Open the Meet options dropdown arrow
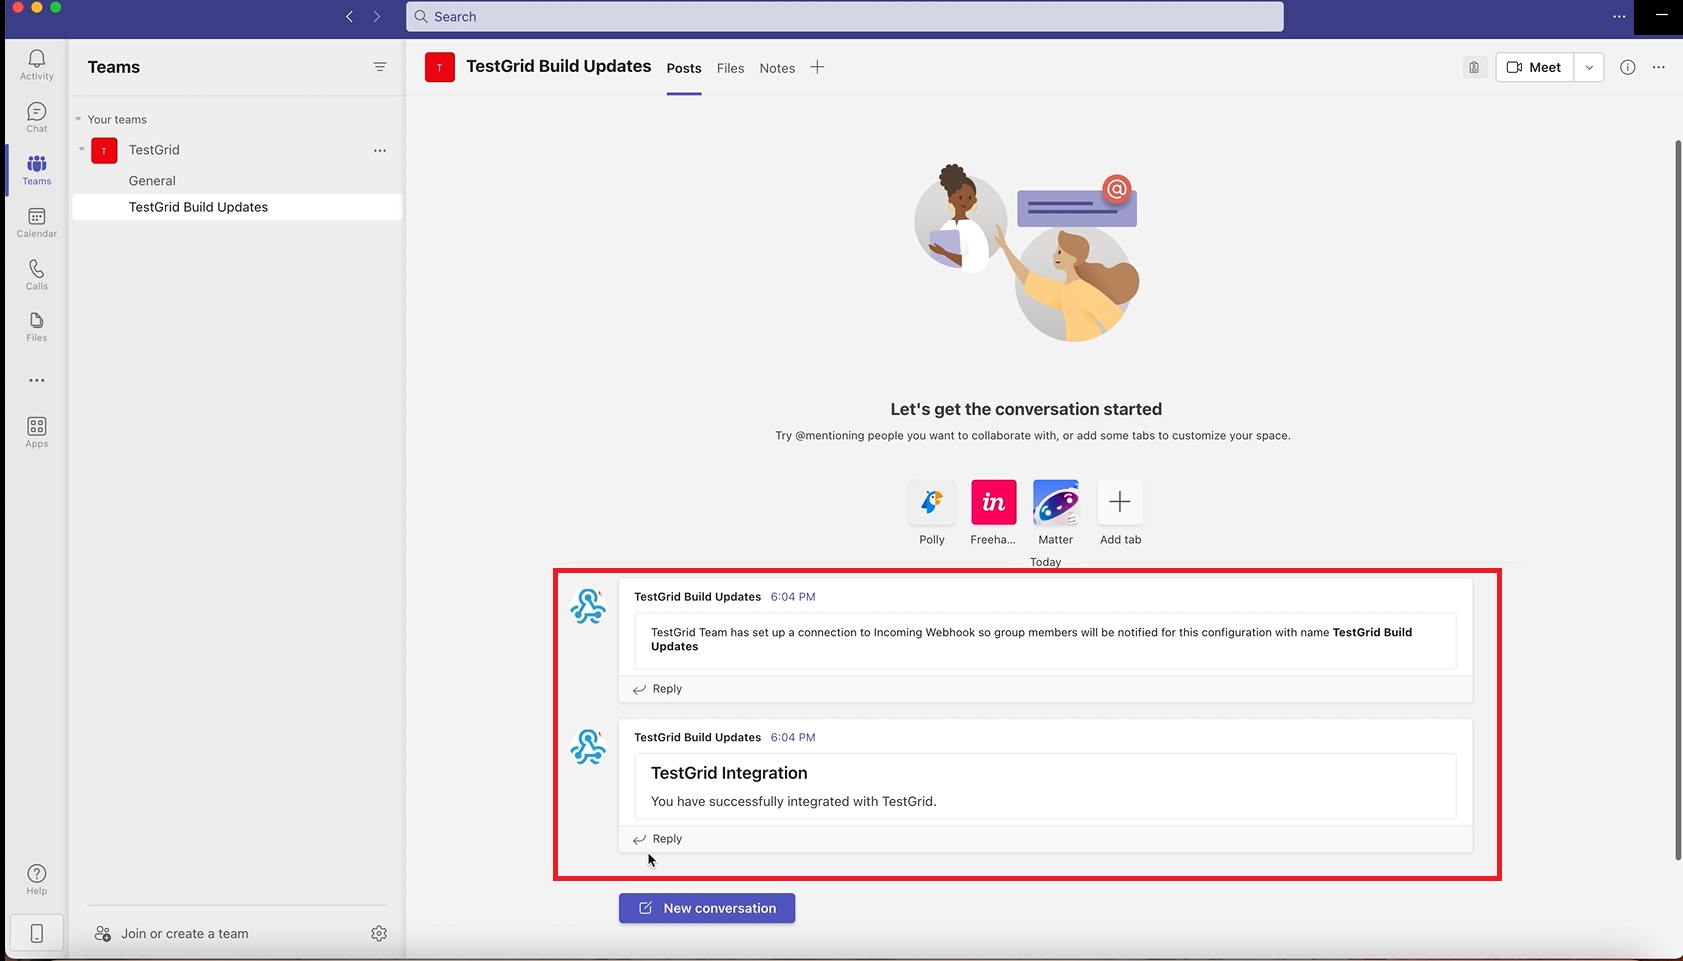1683x961 pixels. coord(1589,67)
